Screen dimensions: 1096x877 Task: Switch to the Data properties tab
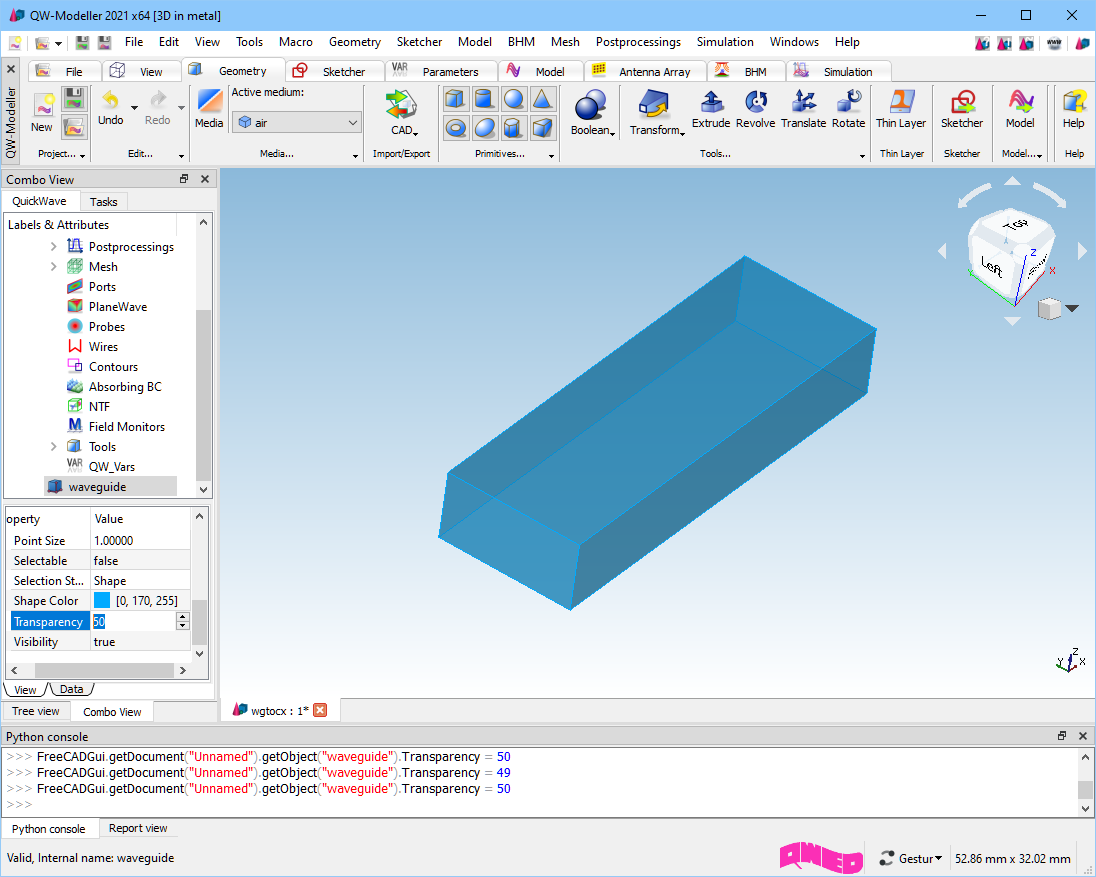click(x=71, y=689)
